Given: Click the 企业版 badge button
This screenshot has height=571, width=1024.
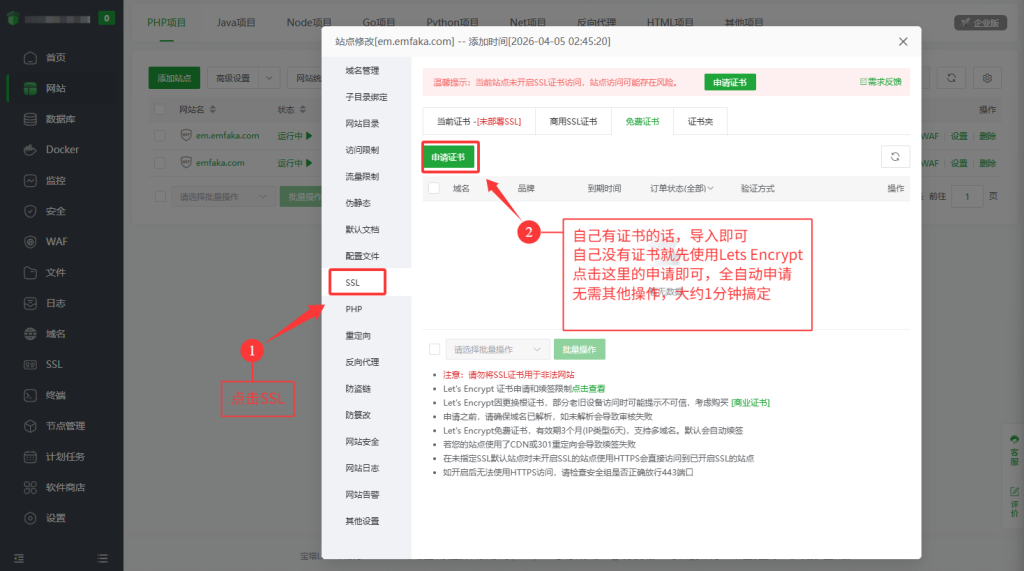Looking at the screenshot, I should (x=980, y=23).
